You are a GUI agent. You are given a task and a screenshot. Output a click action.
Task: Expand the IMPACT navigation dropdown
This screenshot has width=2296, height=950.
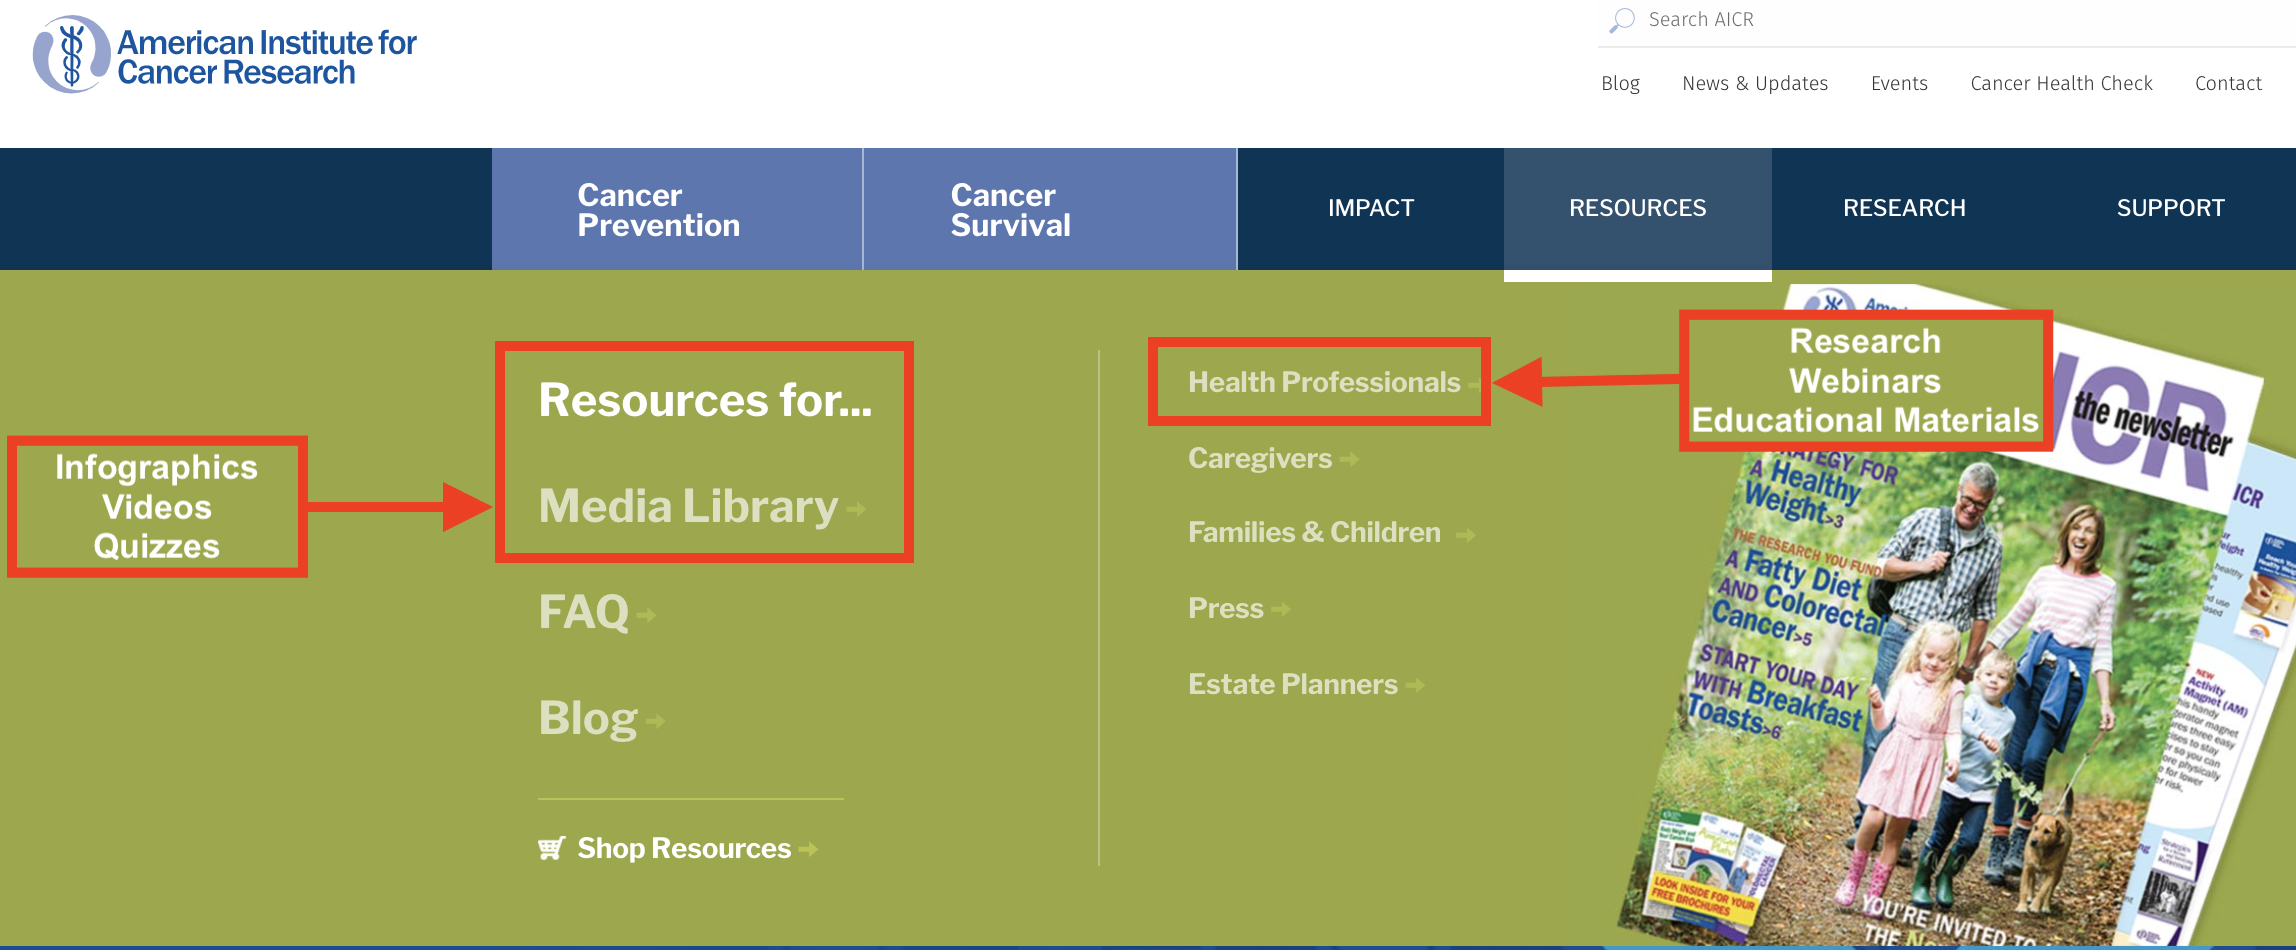[x=1370, y=208]
